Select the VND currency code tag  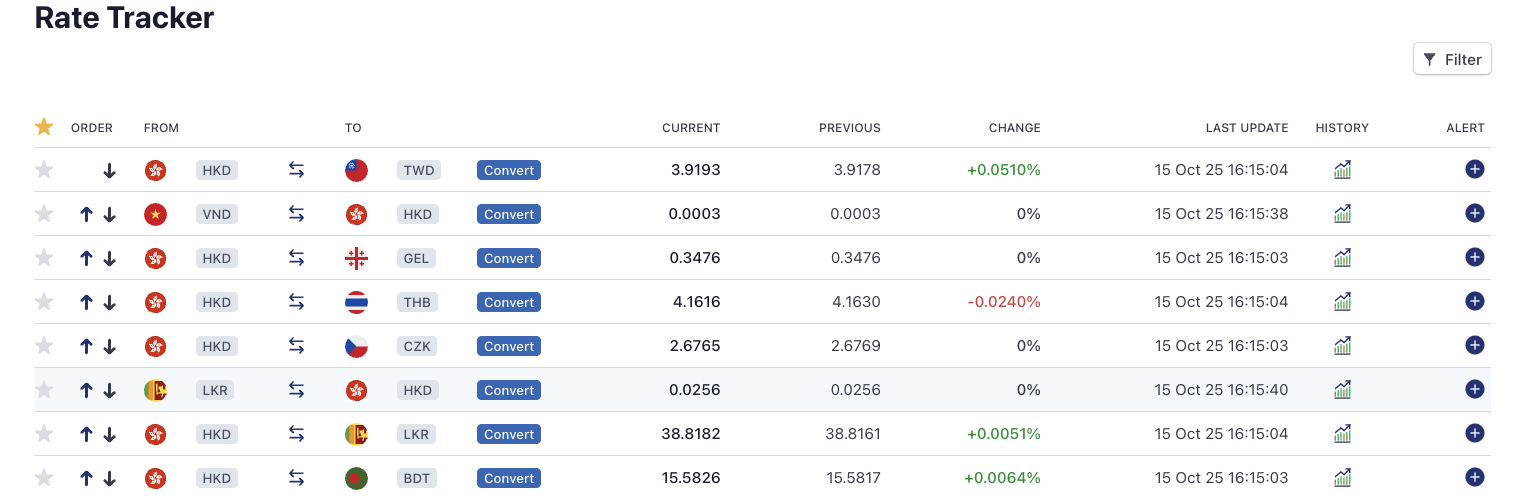[x=216, y=214]
